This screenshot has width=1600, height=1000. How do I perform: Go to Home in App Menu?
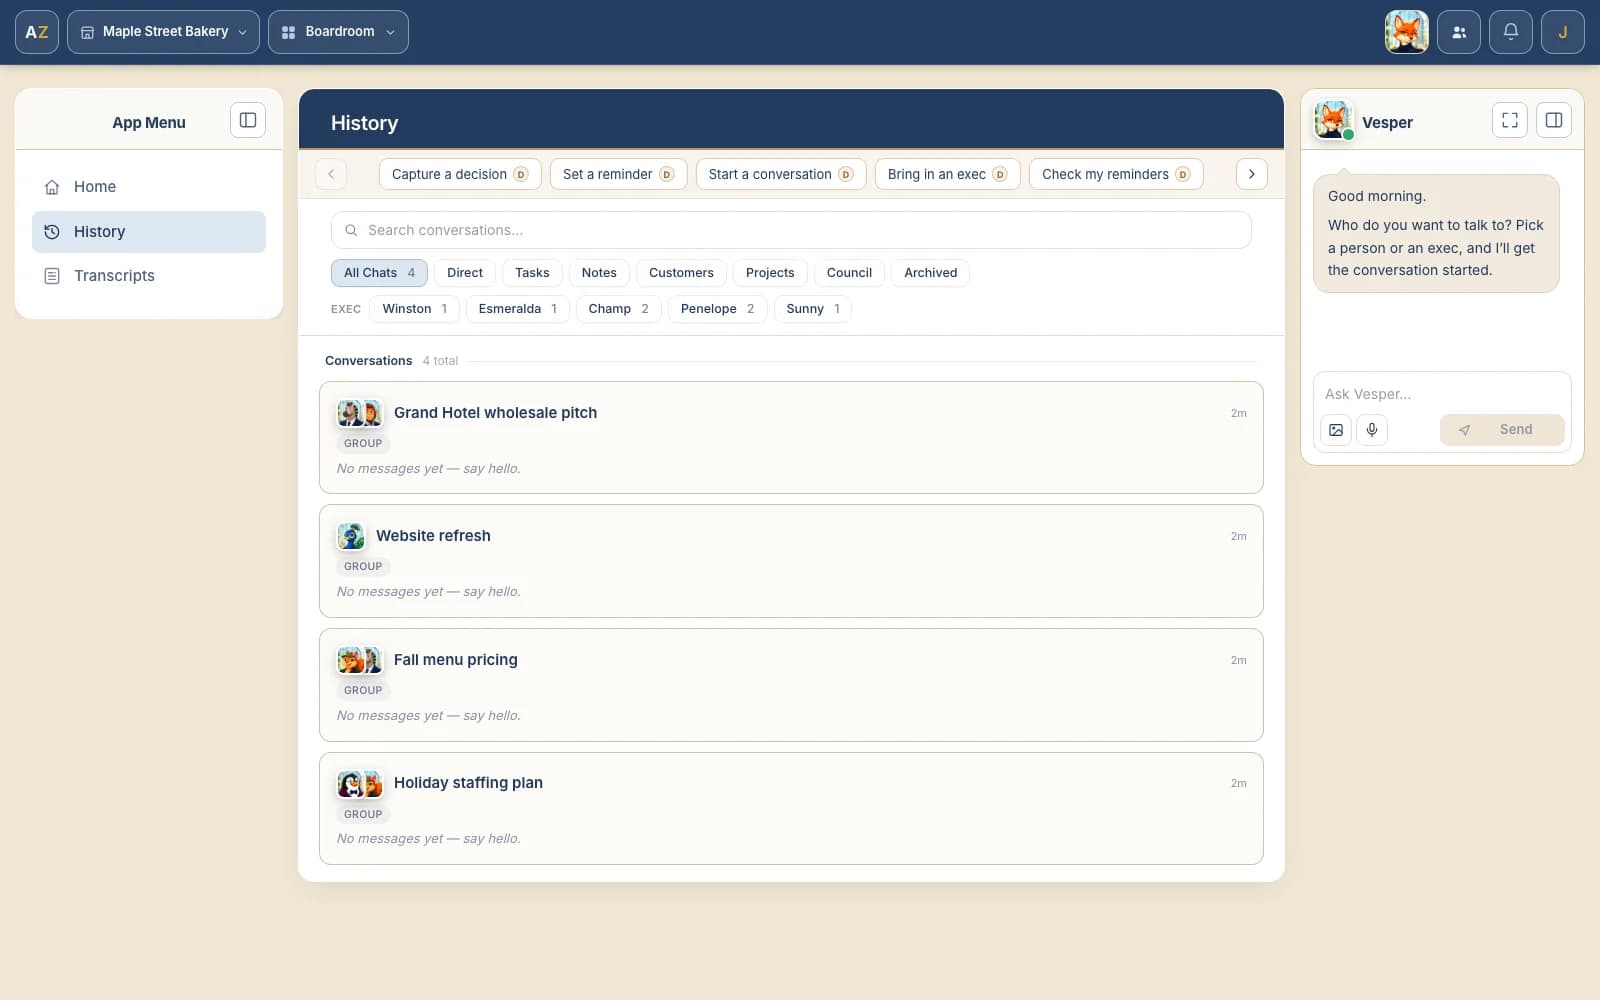coord(149,187)
